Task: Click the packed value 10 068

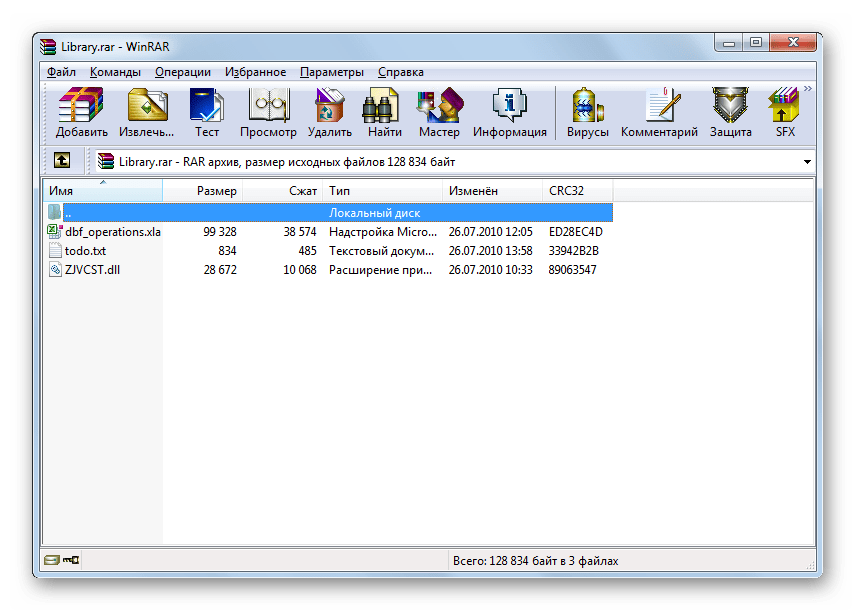Action: [300, 270]
